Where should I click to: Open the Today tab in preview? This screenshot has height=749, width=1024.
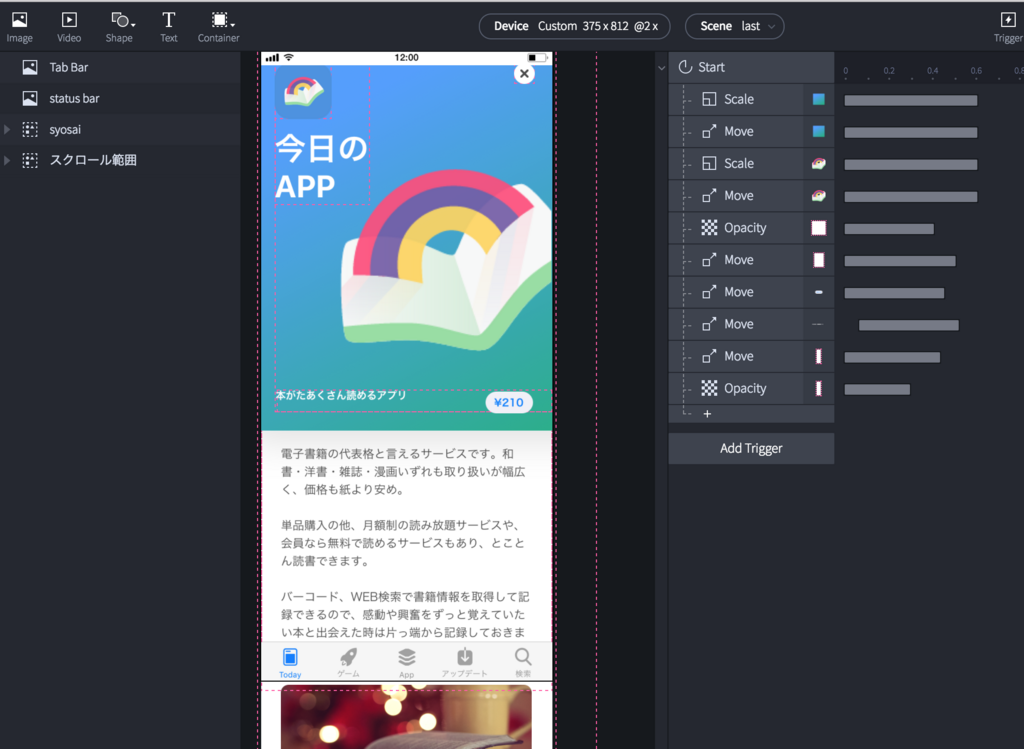[290, 663]
